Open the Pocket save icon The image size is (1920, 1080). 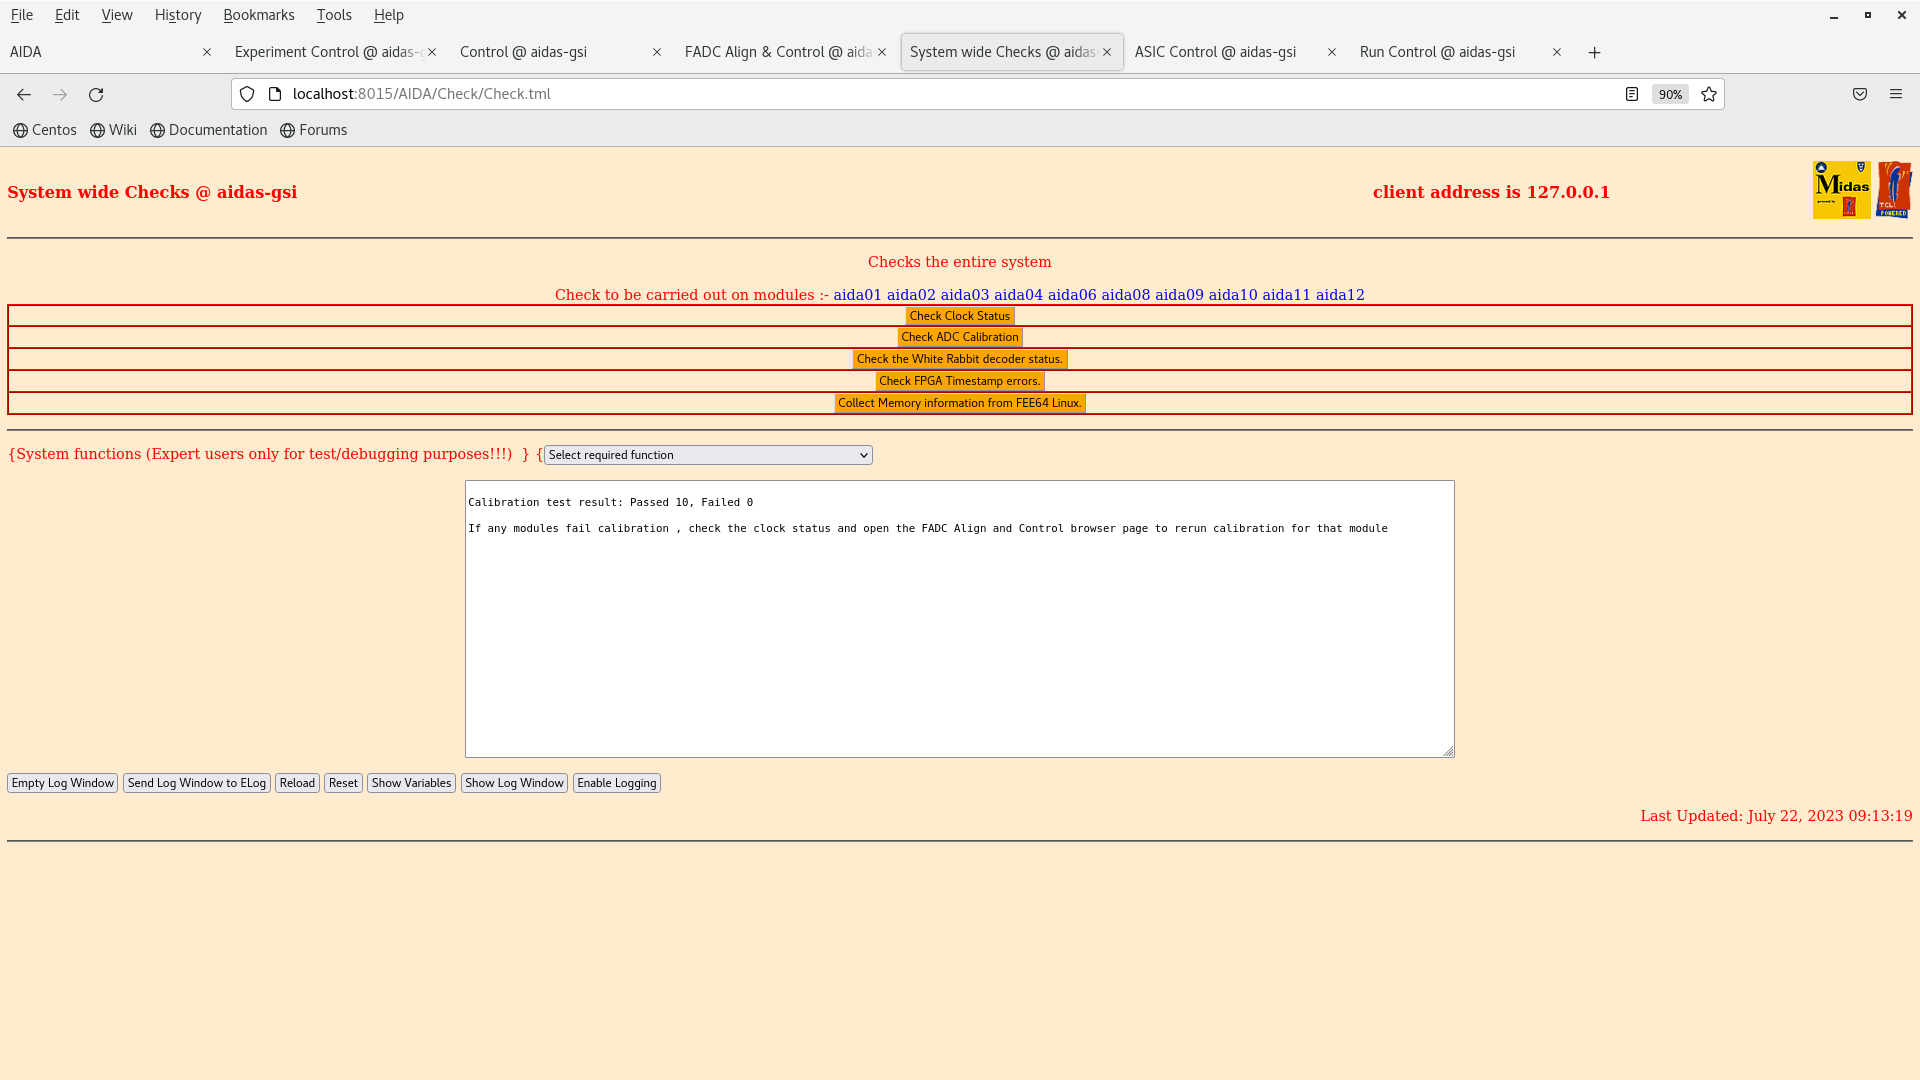coord(1860,94)
